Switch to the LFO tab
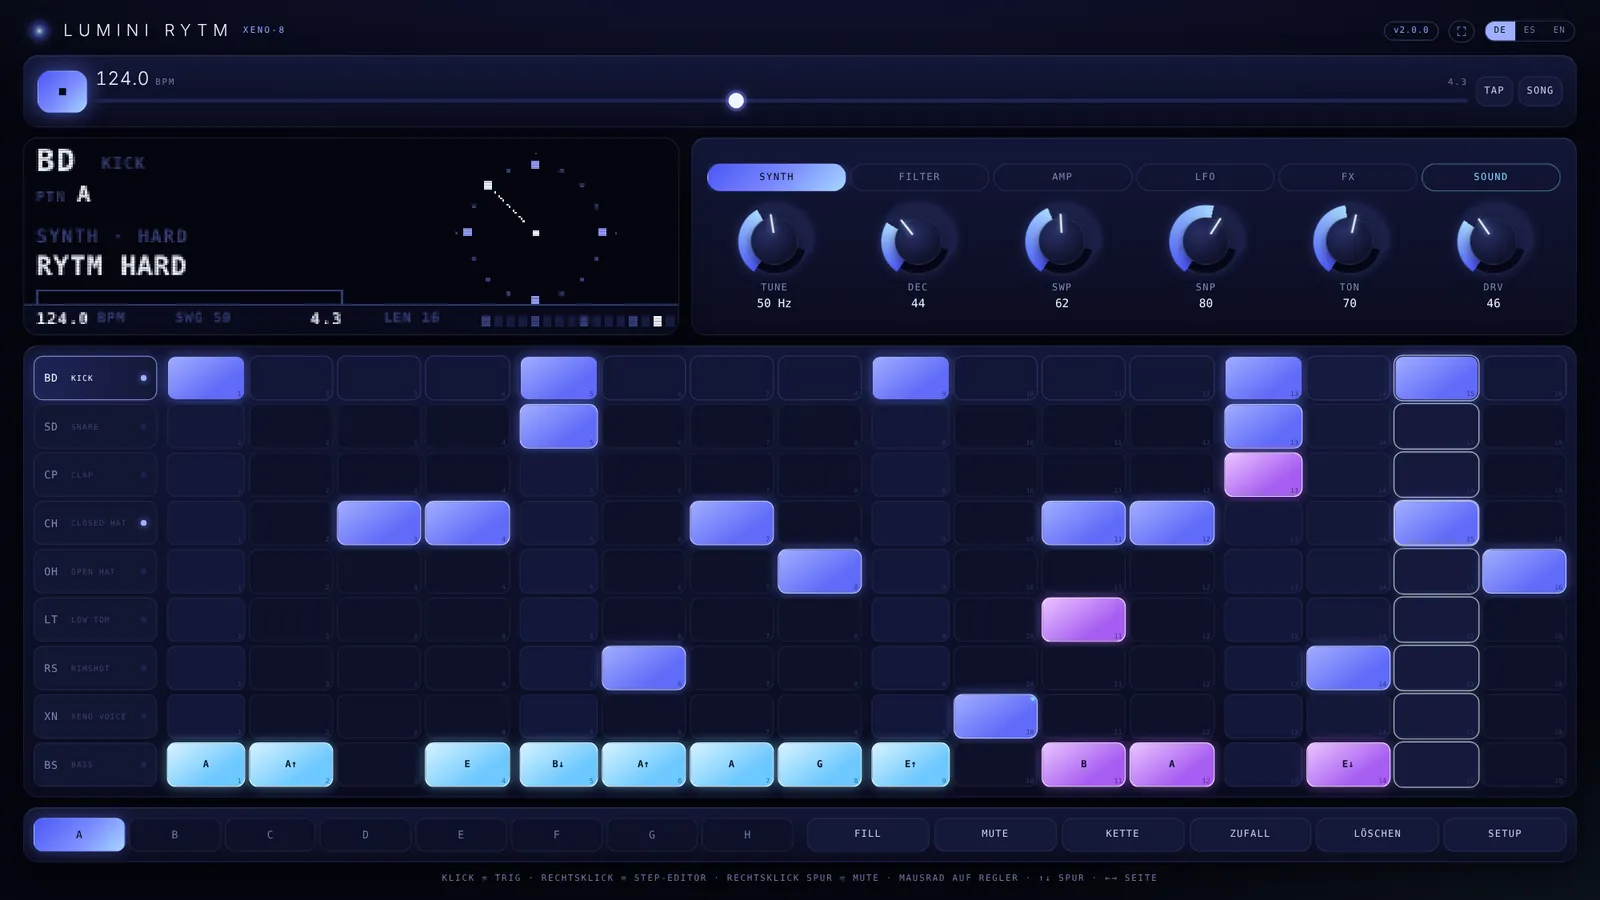The height and width of the screenshot is (900, 1600). click(x=1205, y=177)
